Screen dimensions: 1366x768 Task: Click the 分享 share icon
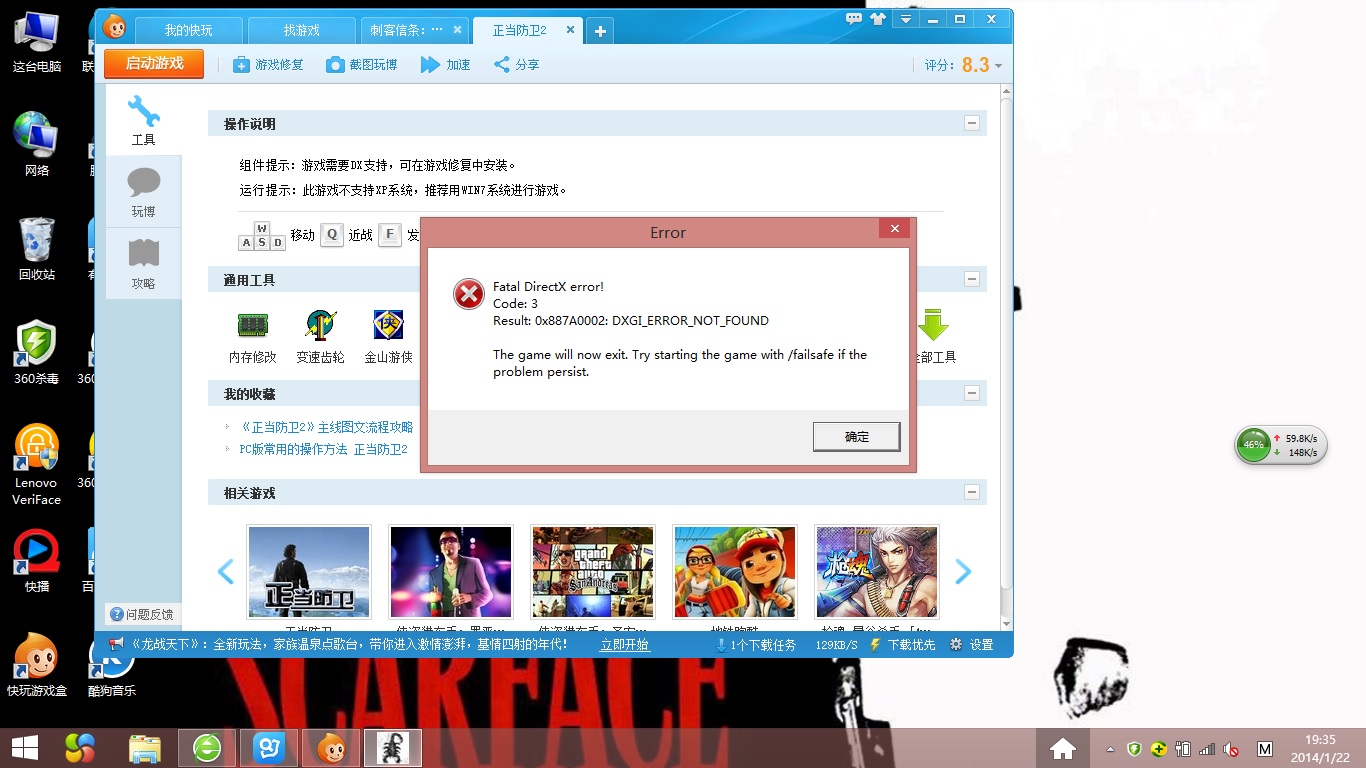coord(516,64)
